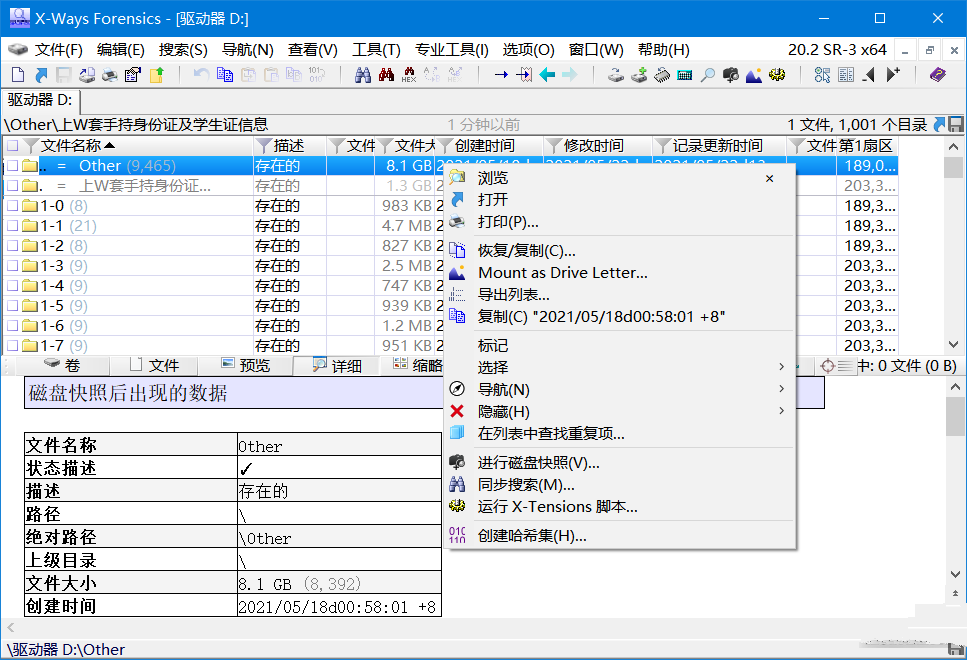Viewport: 967px width, 660px height.
Task: Choose 进行磁盘快照(V)... from context menu
Action: 620,462
